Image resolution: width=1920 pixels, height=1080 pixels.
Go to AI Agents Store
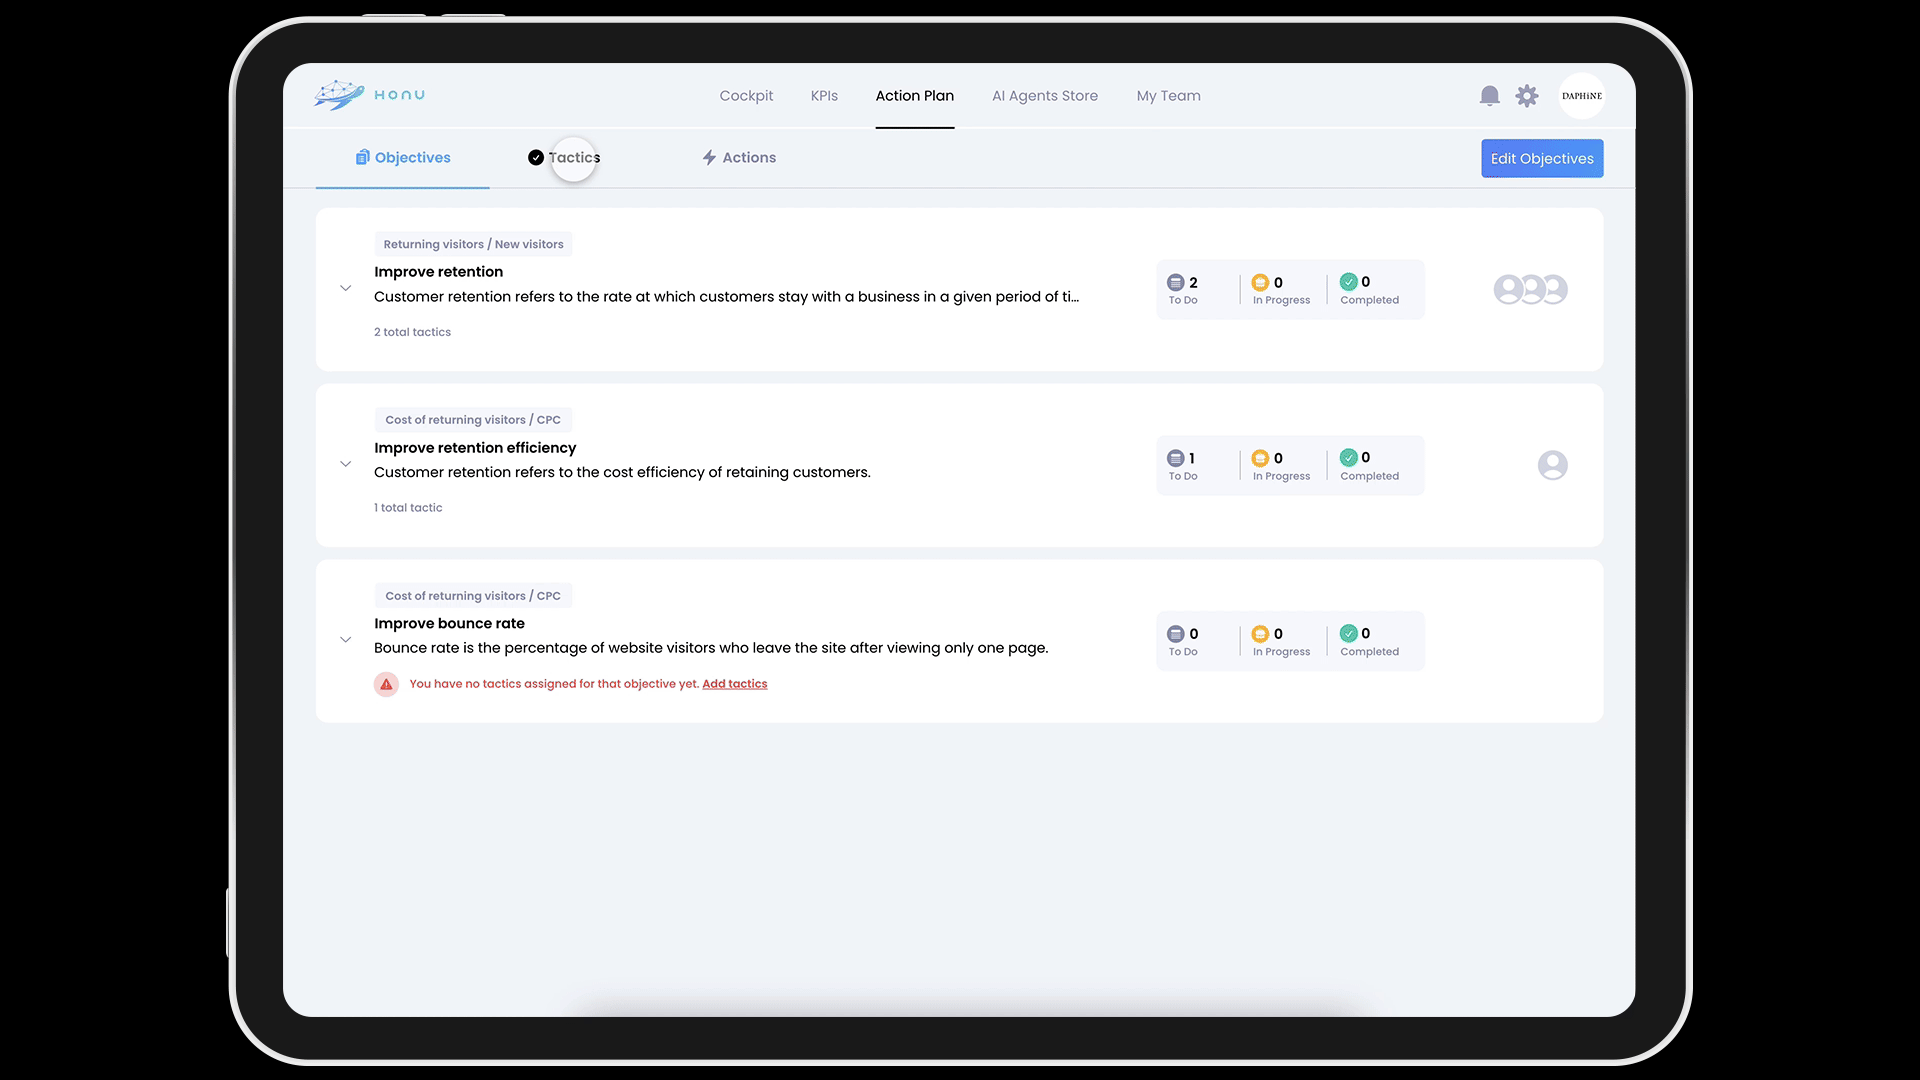[1044, 96]
